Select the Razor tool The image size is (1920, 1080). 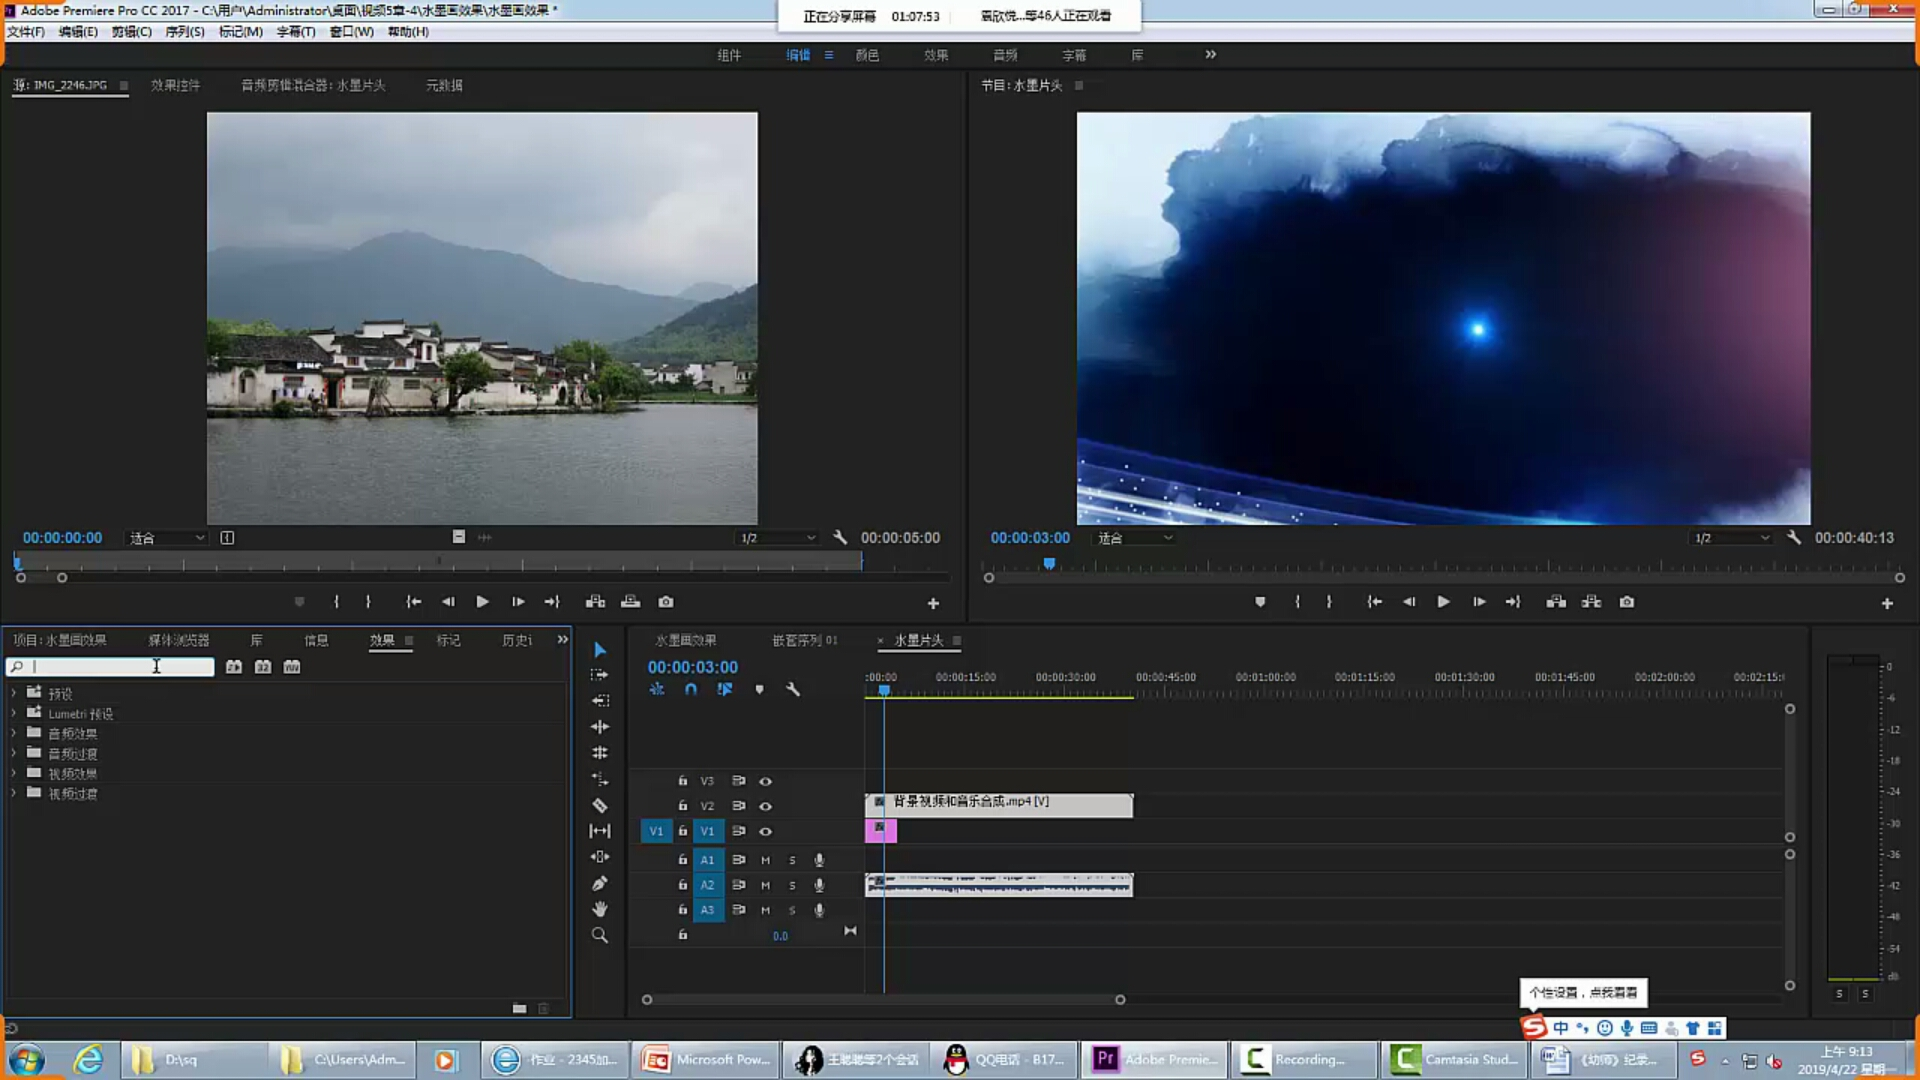[x=600, y=805]
